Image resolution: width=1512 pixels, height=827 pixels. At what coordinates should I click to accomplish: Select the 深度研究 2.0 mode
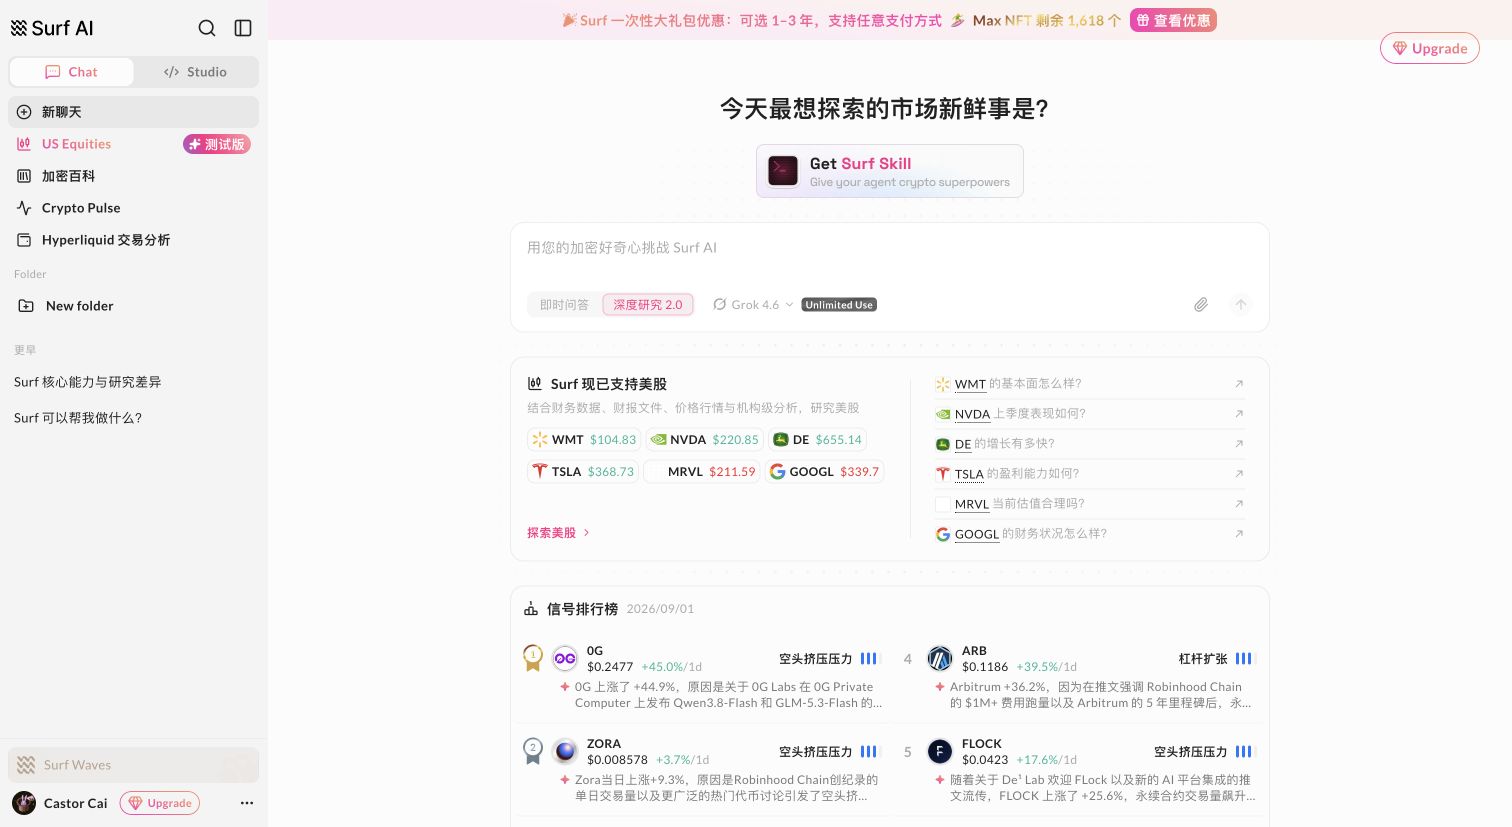click(x=648, y=305)
